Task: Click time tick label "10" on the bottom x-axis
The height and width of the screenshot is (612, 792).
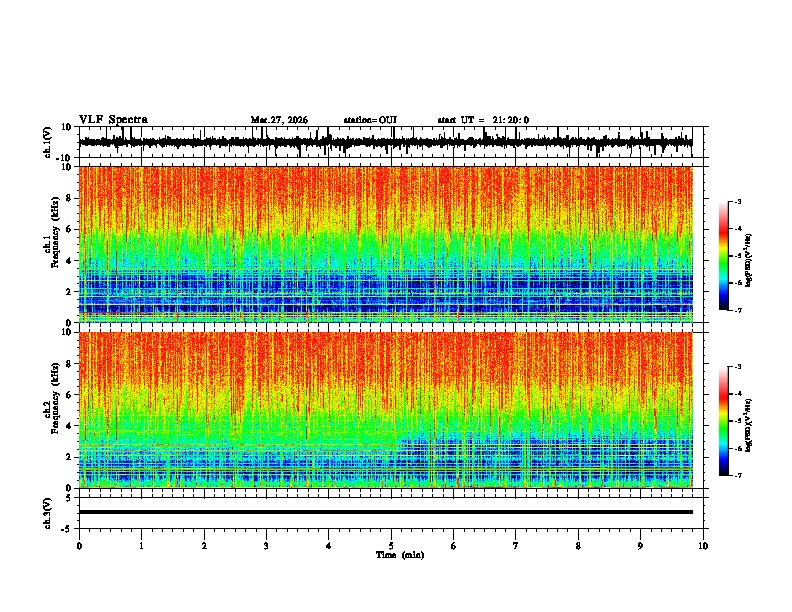Action: click(x=703, y=546)
